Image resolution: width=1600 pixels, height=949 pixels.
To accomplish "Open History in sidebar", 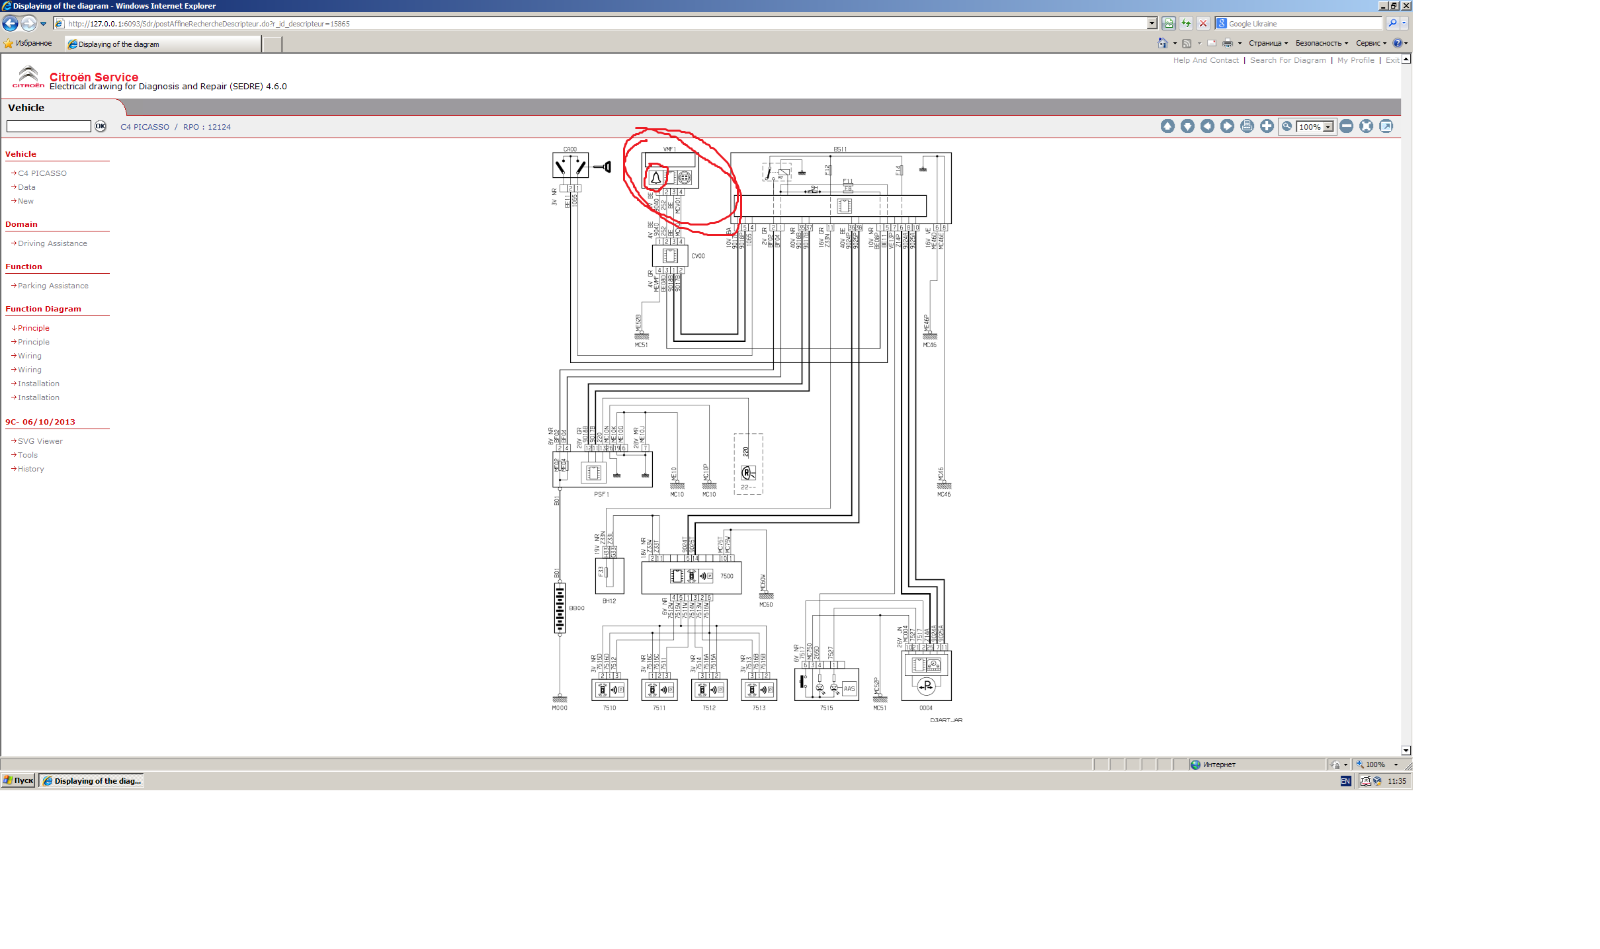I will pos(30,469).
